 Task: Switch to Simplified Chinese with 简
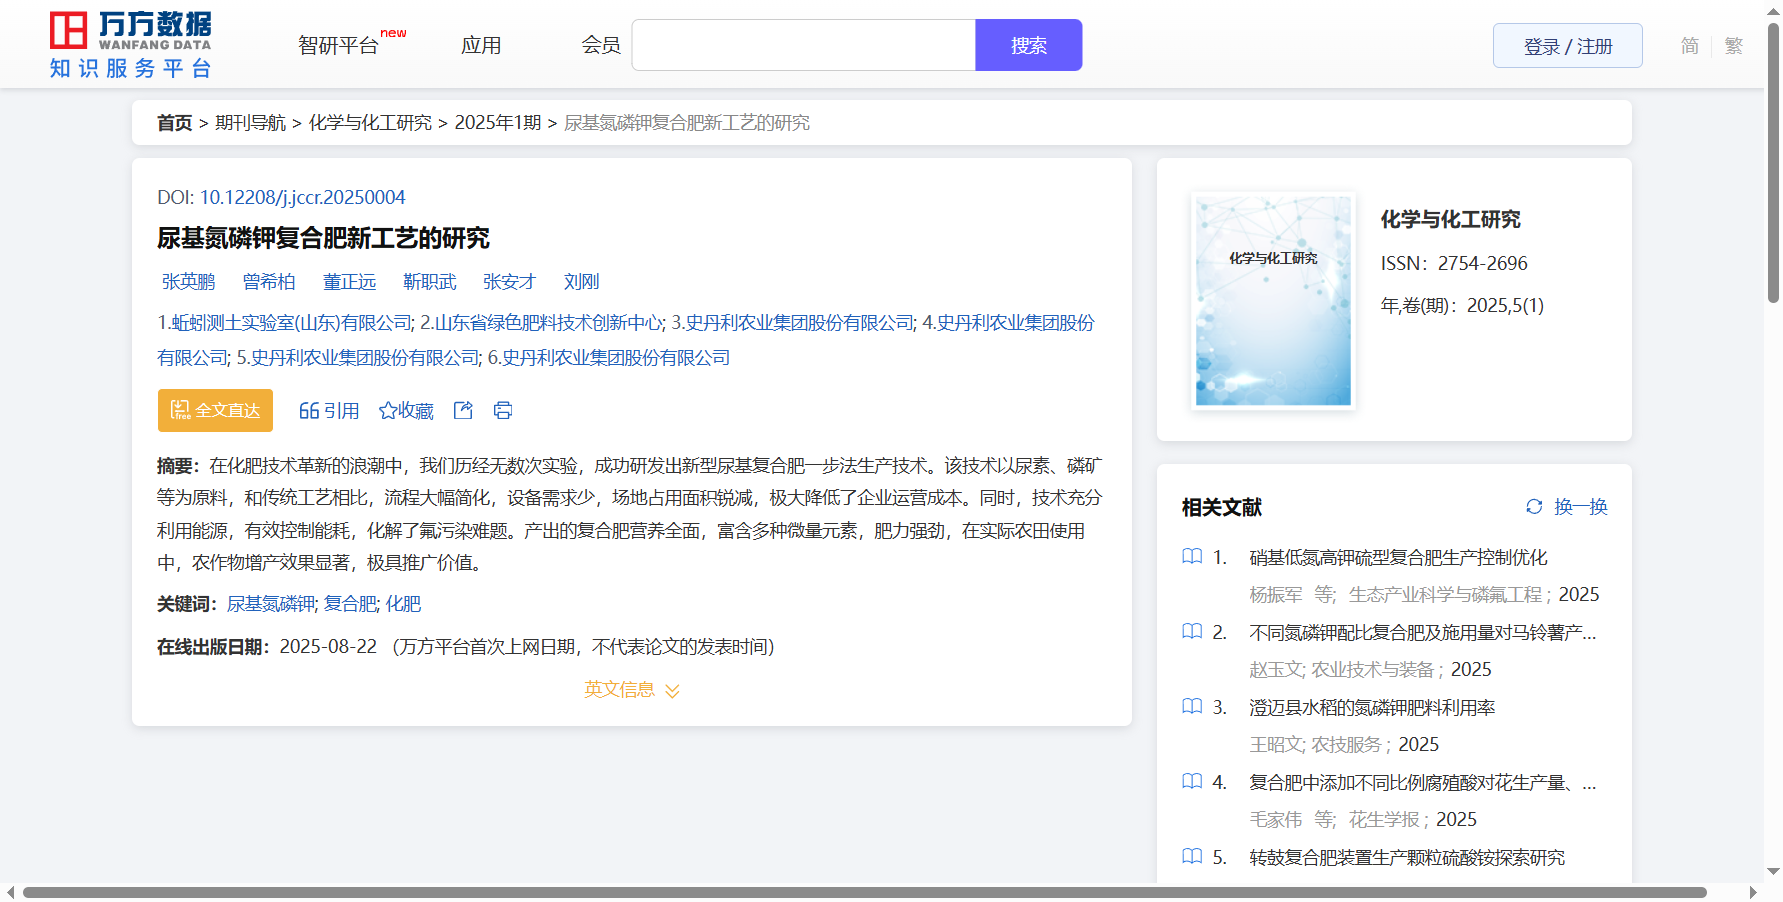point(1689,46)
